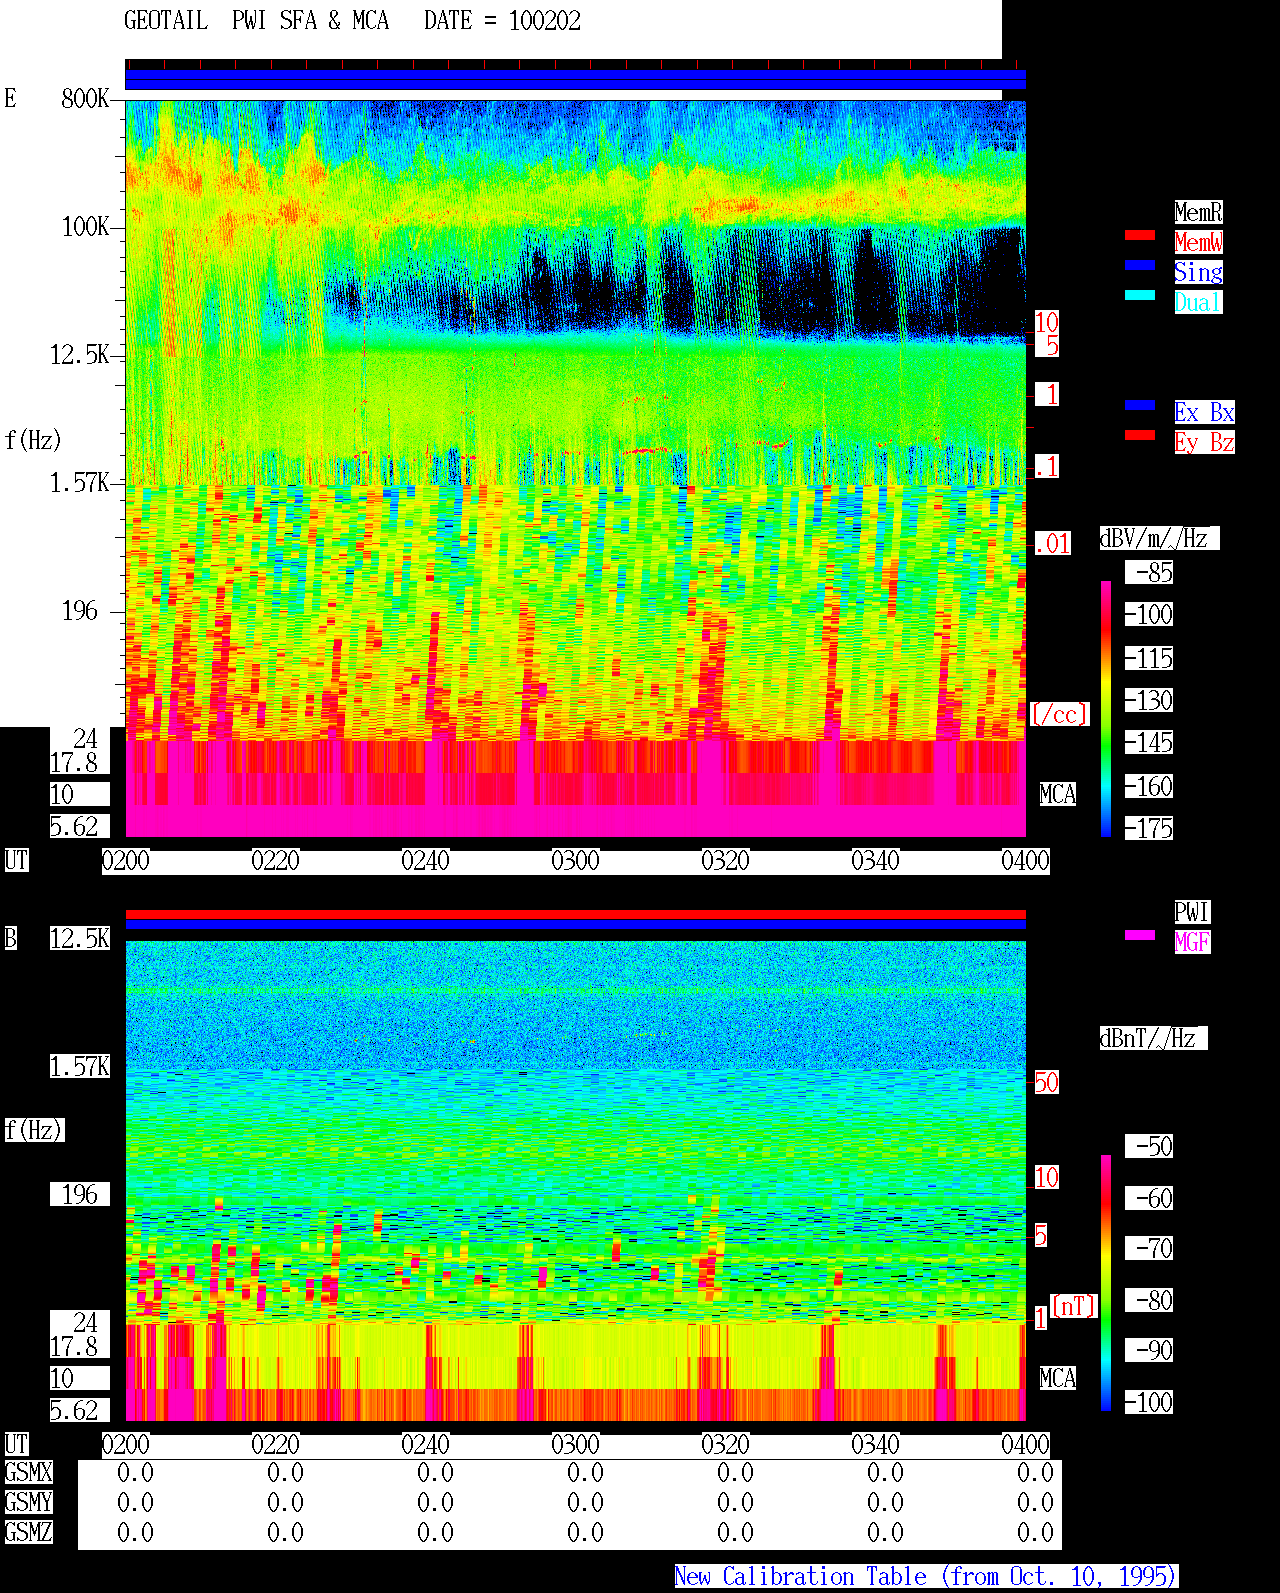Click the Ey Bz legend text
This screenshot has width=1280, height=1593.
tap(1204, 442)
